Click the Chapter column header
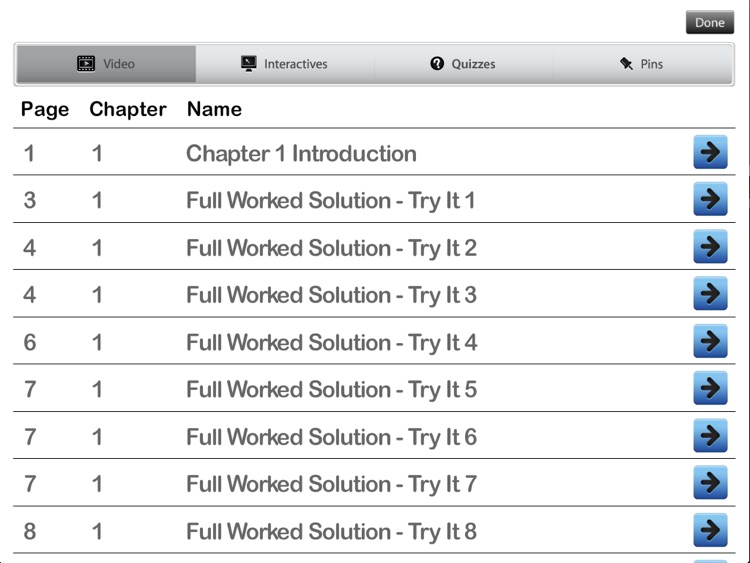Screen dimensions: 750x563 click(125, 109)
